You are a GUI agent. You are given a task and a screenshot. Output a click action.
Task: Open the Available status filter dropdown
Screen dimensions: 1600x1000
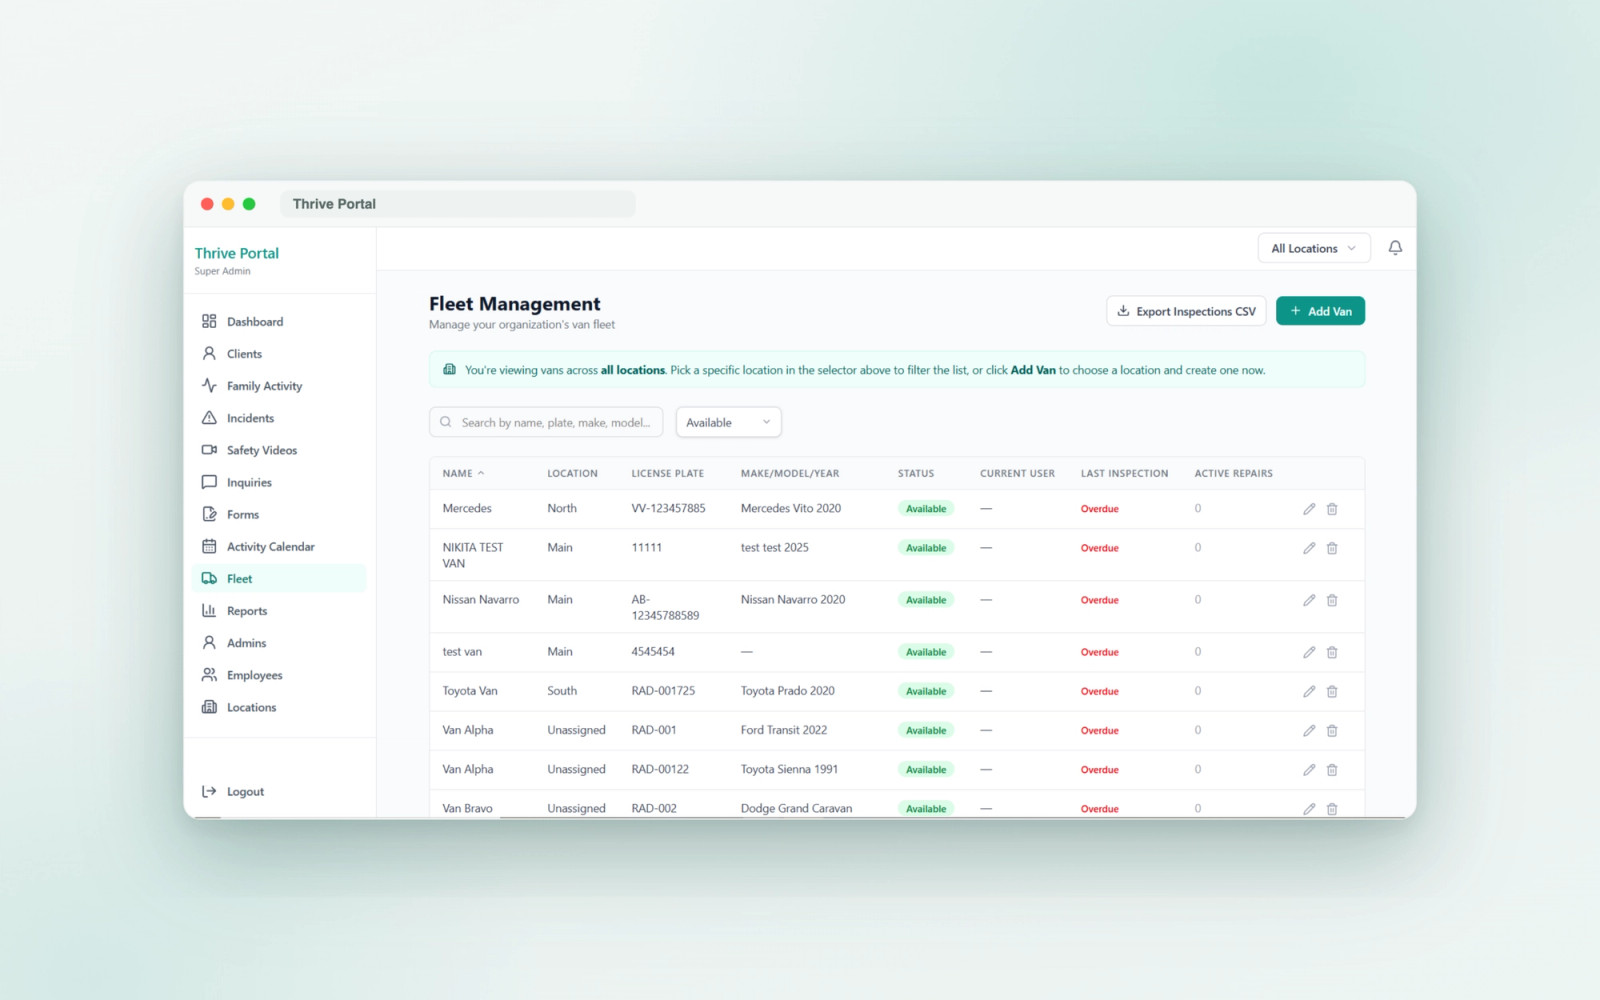(x=728, y=422)
